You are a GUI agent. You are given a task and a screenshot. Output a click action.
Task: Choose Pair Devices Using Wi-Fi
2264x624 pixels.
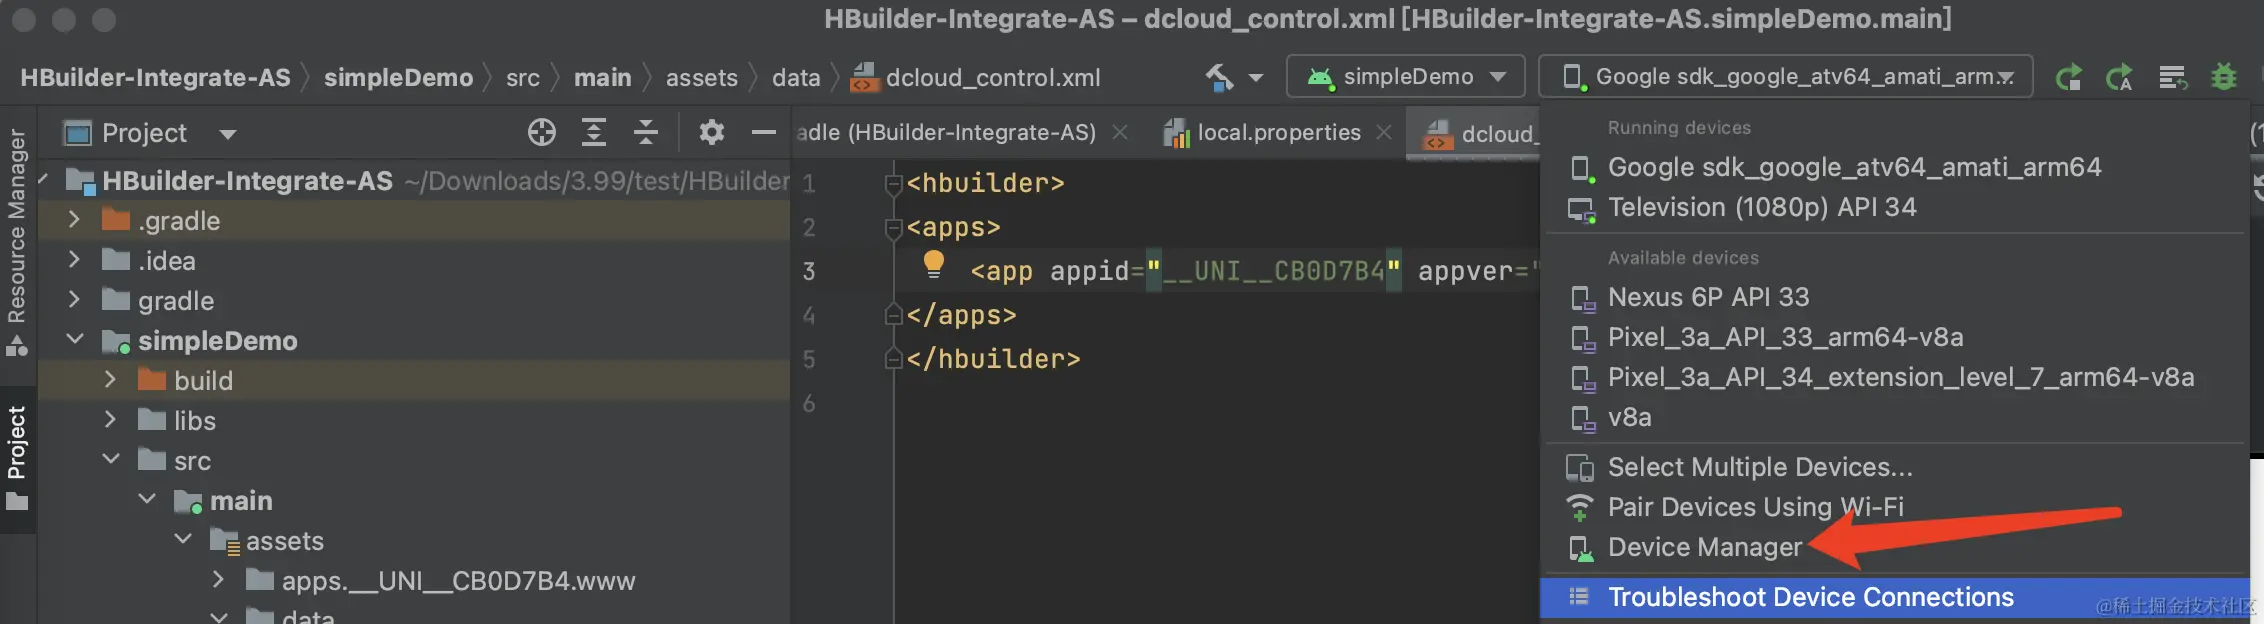(x=1895, y=507)
